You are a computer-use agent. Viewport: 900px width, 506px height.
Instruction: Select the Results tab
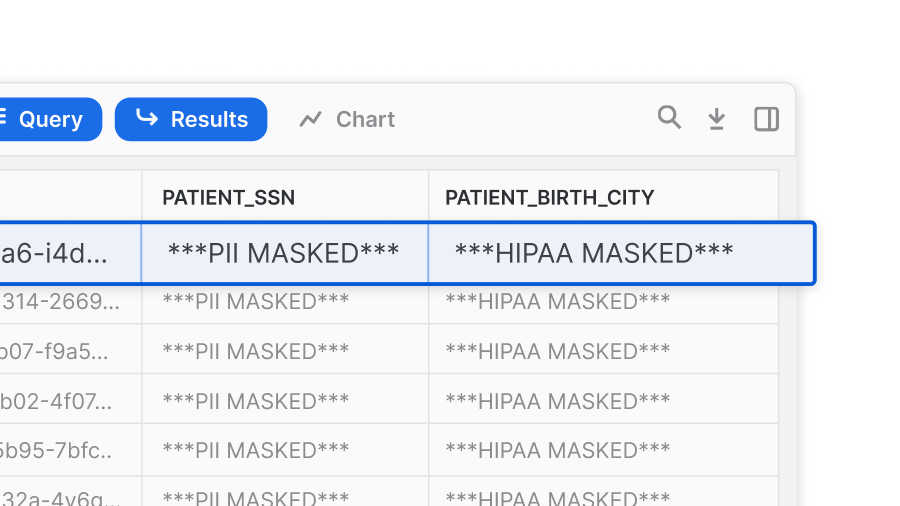pyautogui.click(x=191, y=120)
